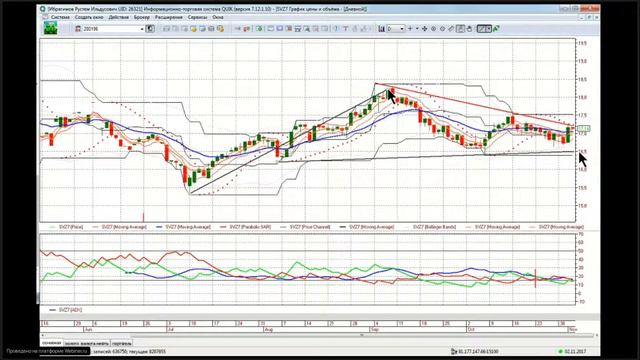The width and height of the screenshot is (640, 360).
Task: Click the green icon after line tool dropdown
Action: (496, 29)
